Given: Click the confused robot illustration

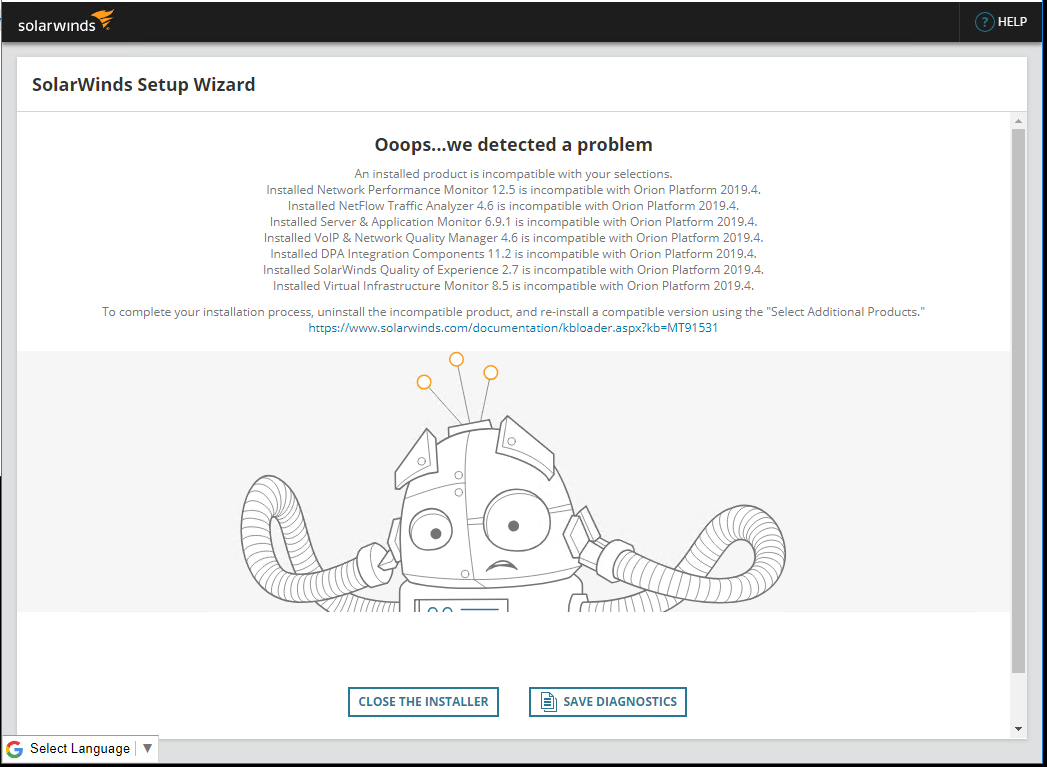Looking at the screenshot, I should coord(513,482).
